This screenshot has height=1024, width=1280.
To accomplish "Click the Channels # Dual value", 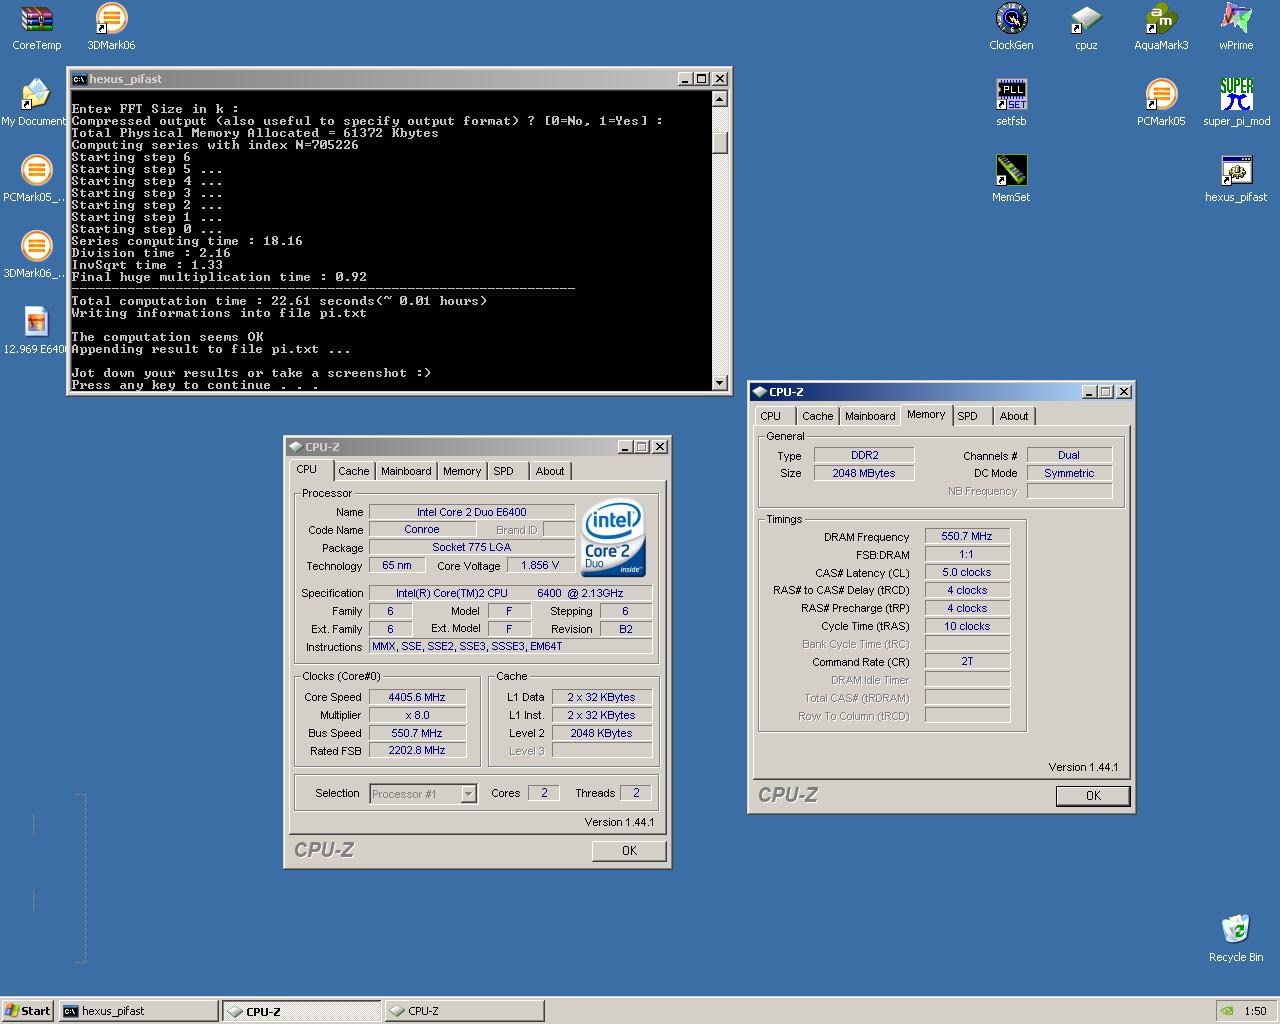I will coord(1069,455).
